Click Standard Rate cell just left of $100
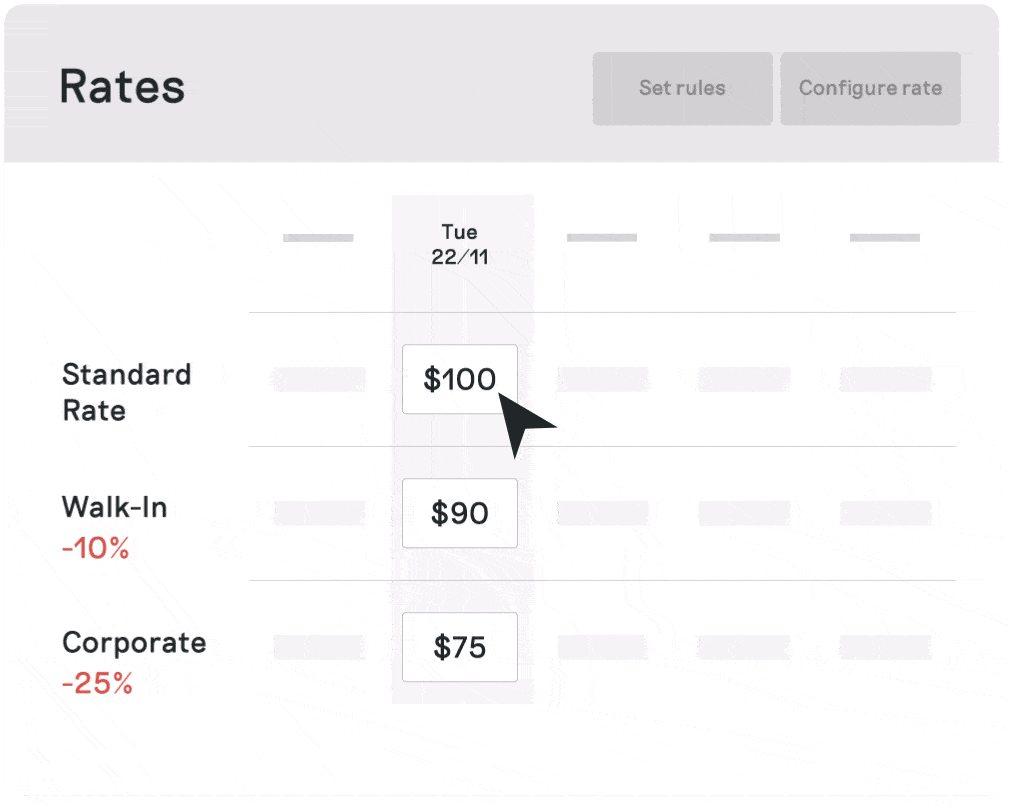 click(318, 379)
